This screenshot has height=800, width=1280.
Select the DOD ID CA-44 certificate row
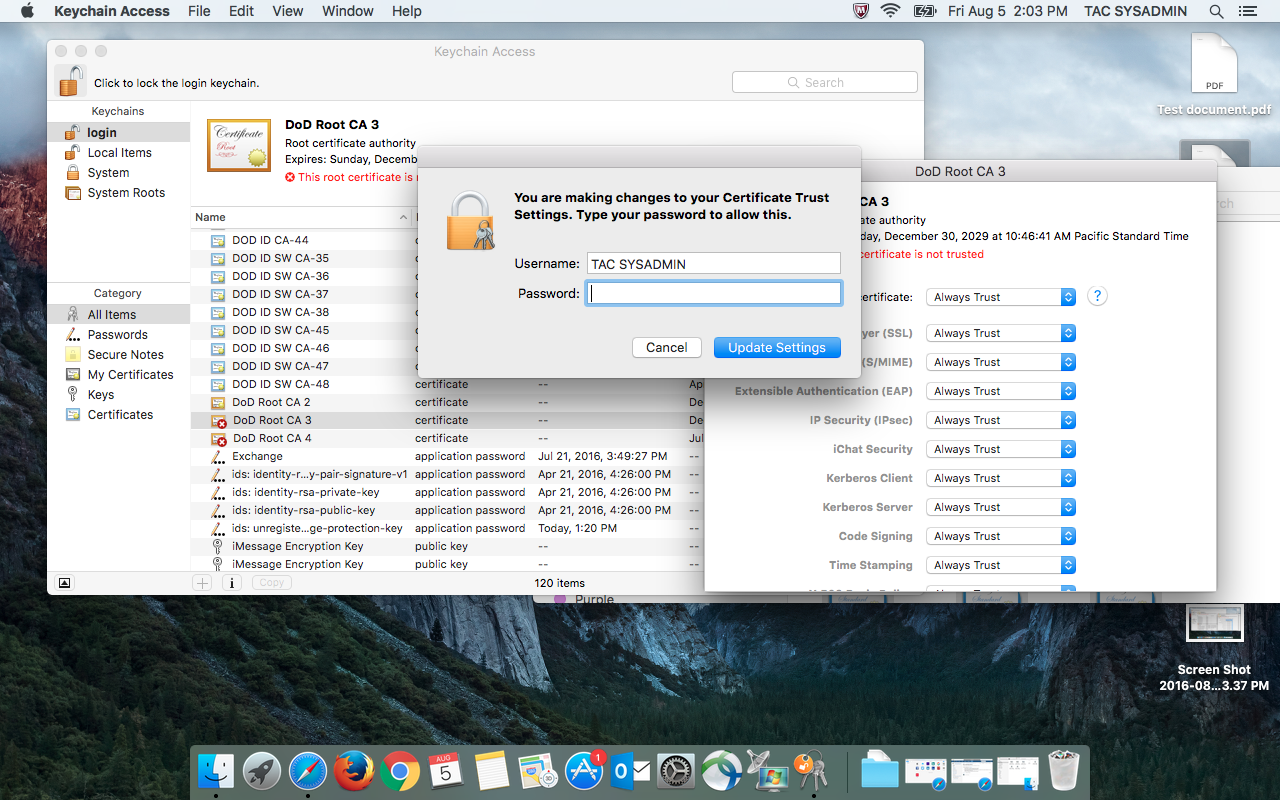coord(305,240)
